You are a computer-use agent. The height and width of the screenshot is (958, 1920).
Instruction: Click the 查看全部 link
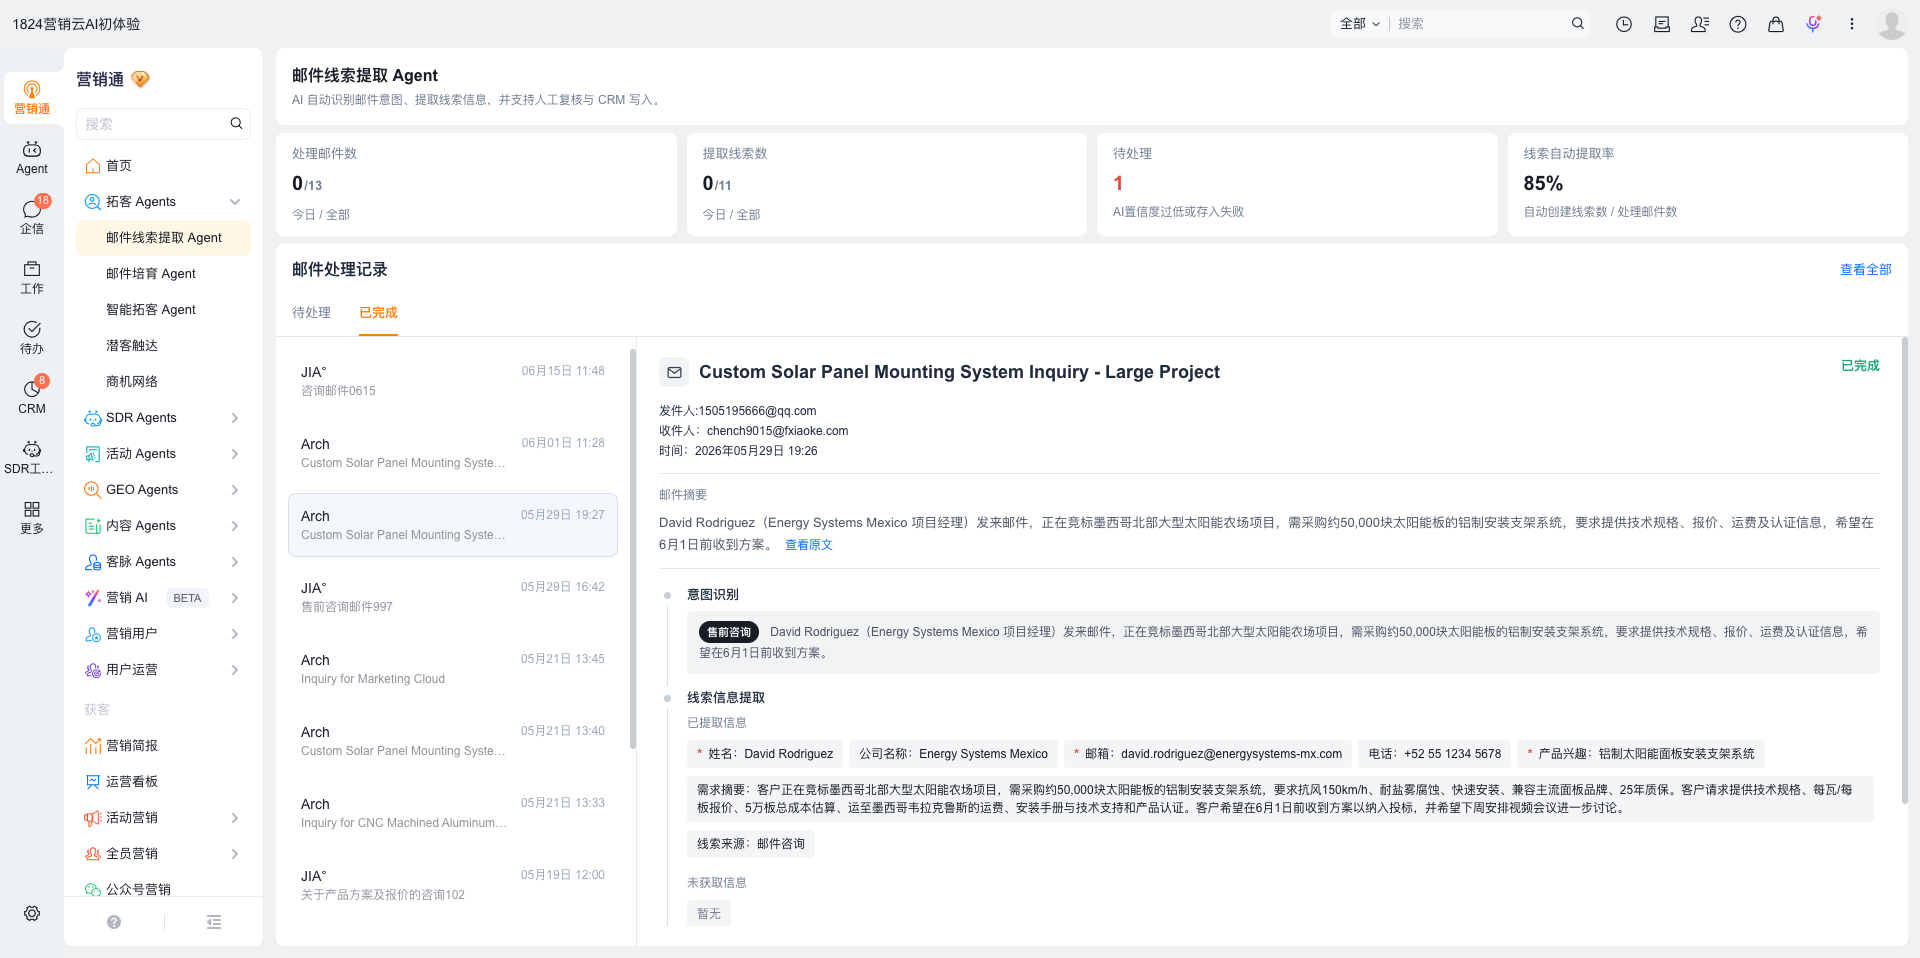1865,270
